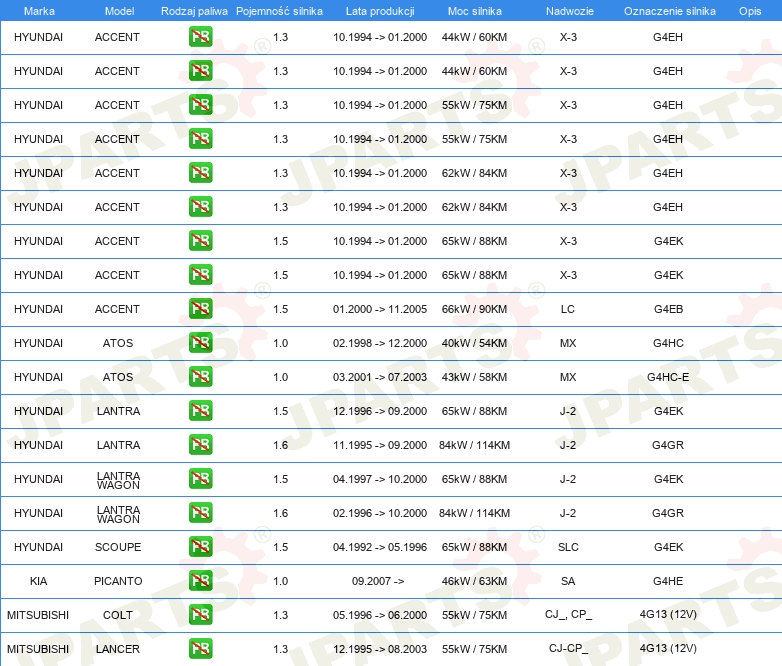Click LANTRA WAGON in the 04.1997 row
Viewport: 782px width, 666px height.
point(118,480)
